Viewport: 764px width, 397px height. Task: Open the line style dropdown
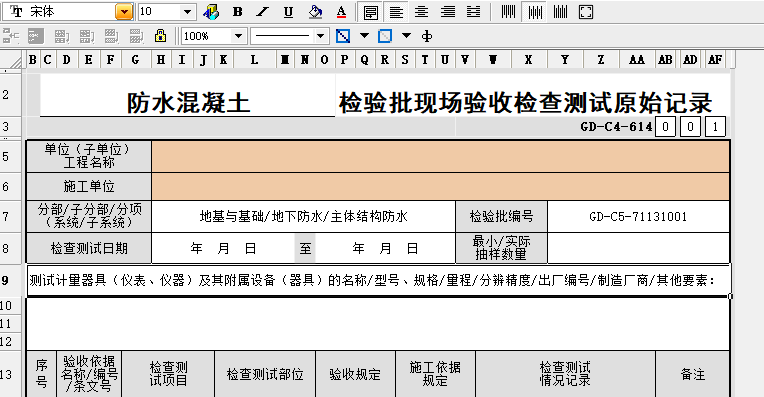coord(320,36)
